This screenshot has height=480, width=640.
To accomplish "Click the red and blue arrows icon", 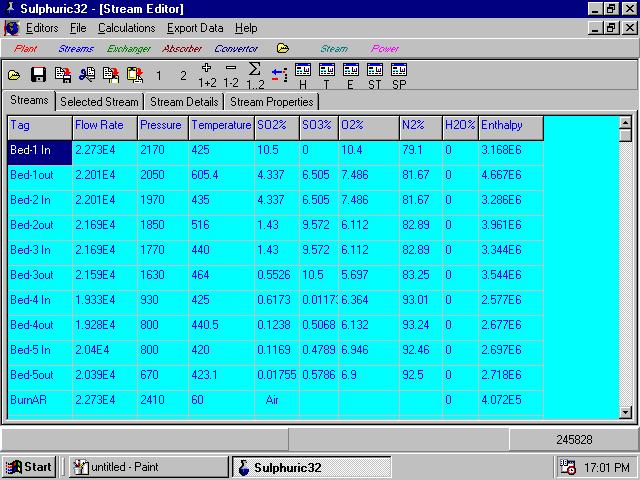I will pos(279,75).
